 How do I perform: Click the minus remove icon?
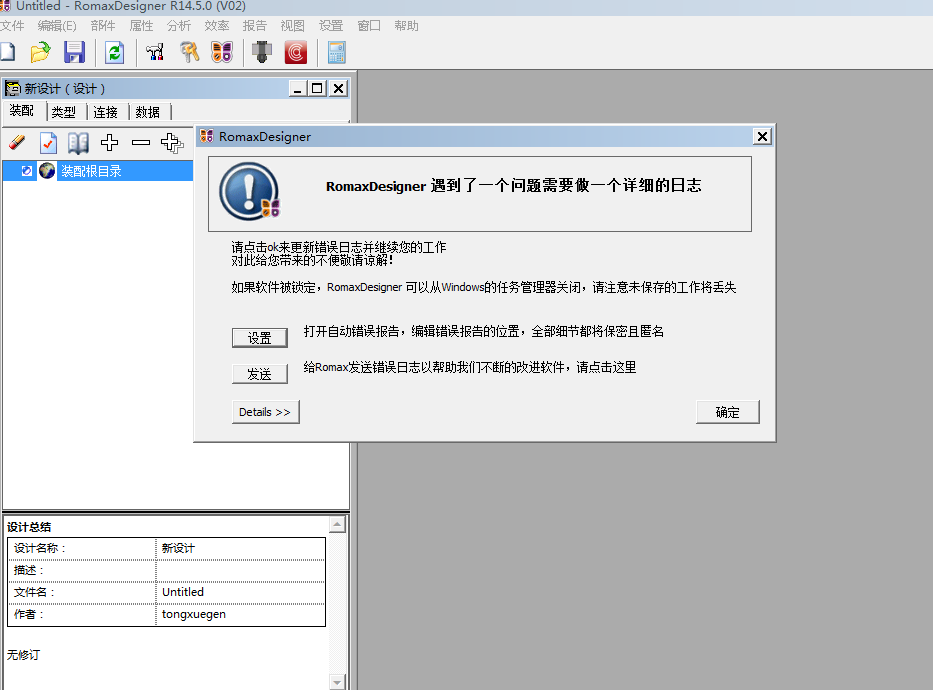(141, 143)
